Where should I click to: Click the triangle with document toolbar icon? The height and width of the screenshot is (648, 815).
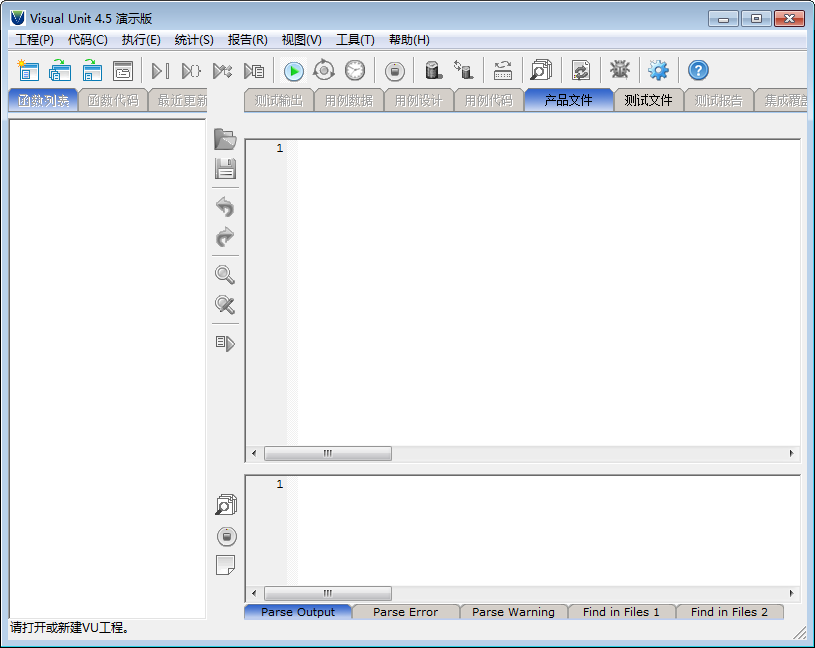(x=254, y=71)
